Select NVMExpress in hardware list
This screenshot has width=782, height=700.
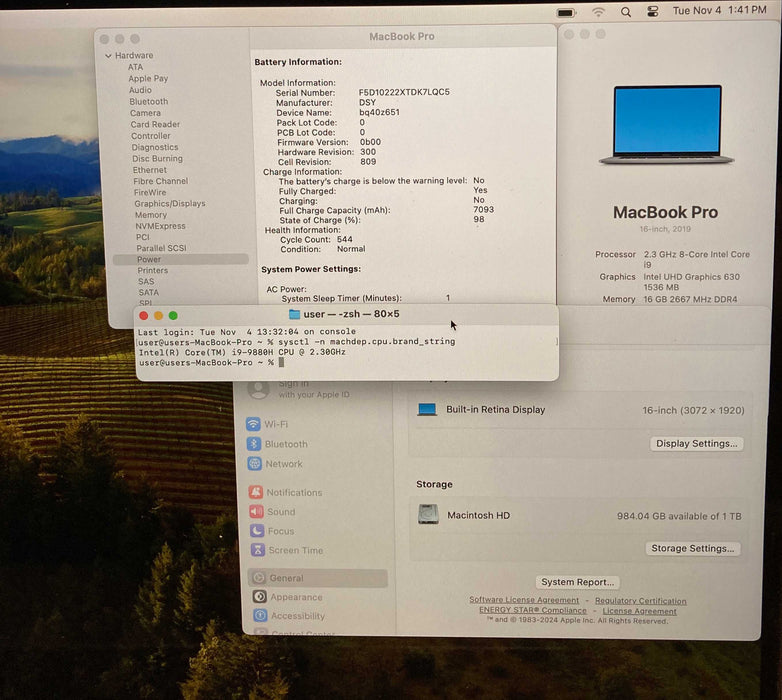[x=160, y=226]
